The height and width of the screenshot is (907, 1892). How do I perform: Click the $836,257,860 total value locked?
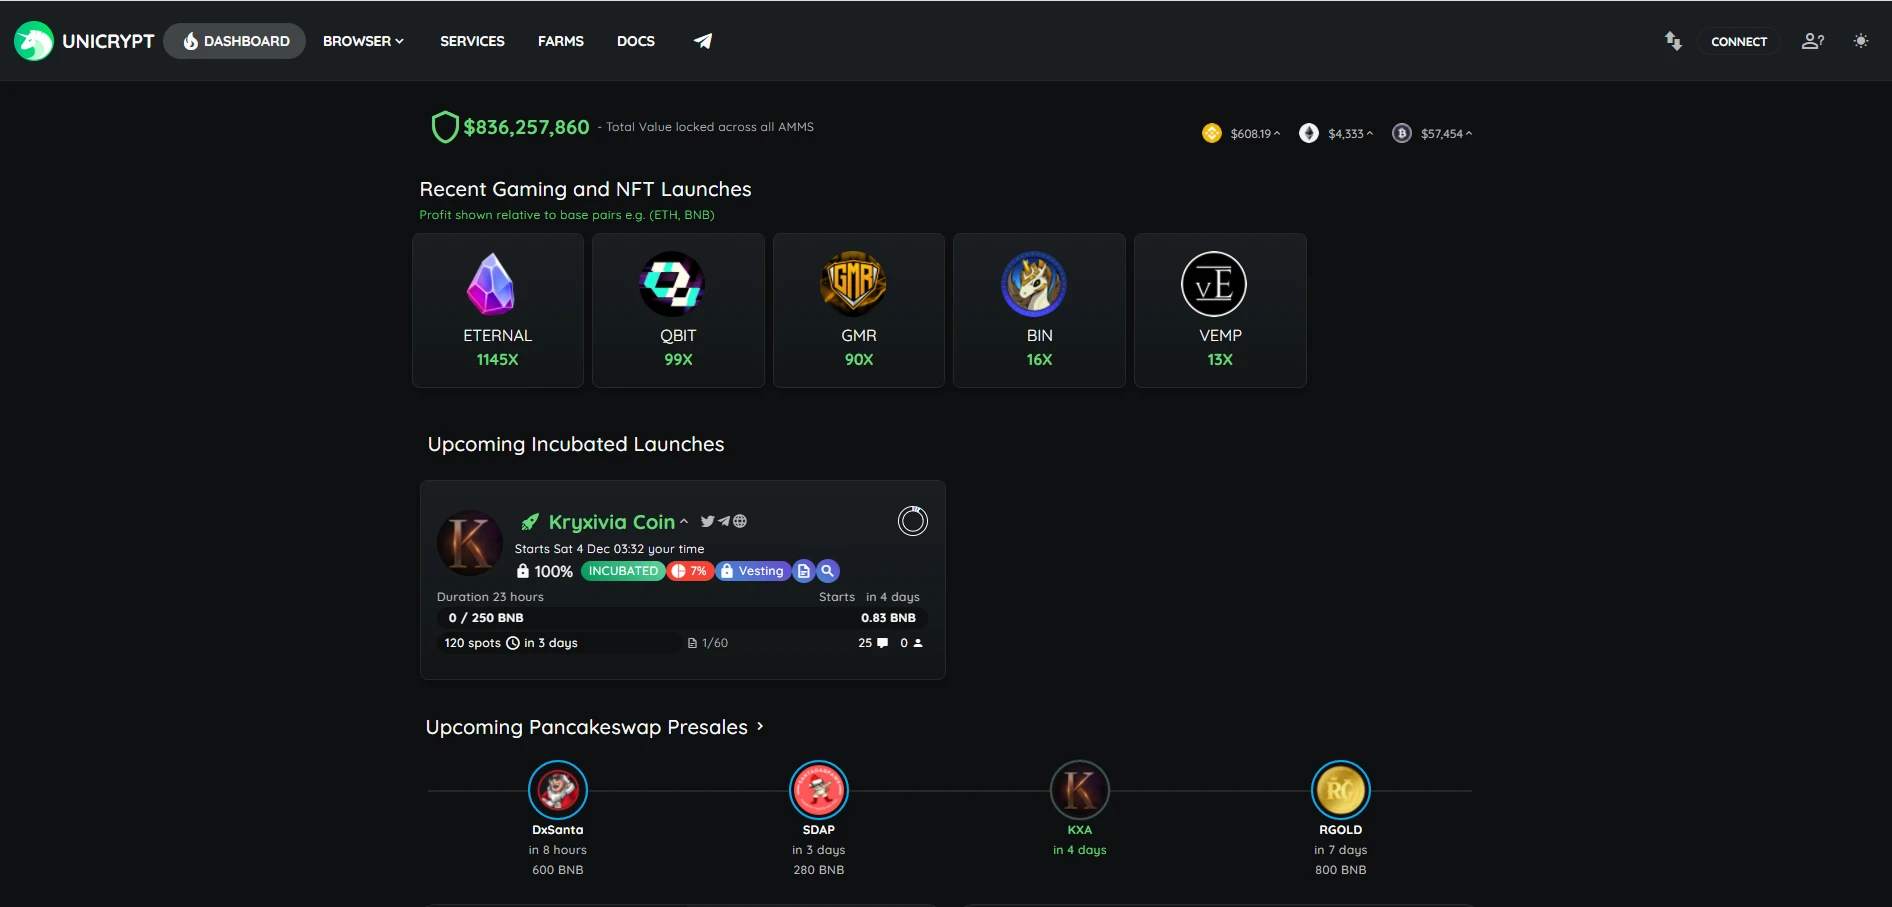[x=526, y=127]
